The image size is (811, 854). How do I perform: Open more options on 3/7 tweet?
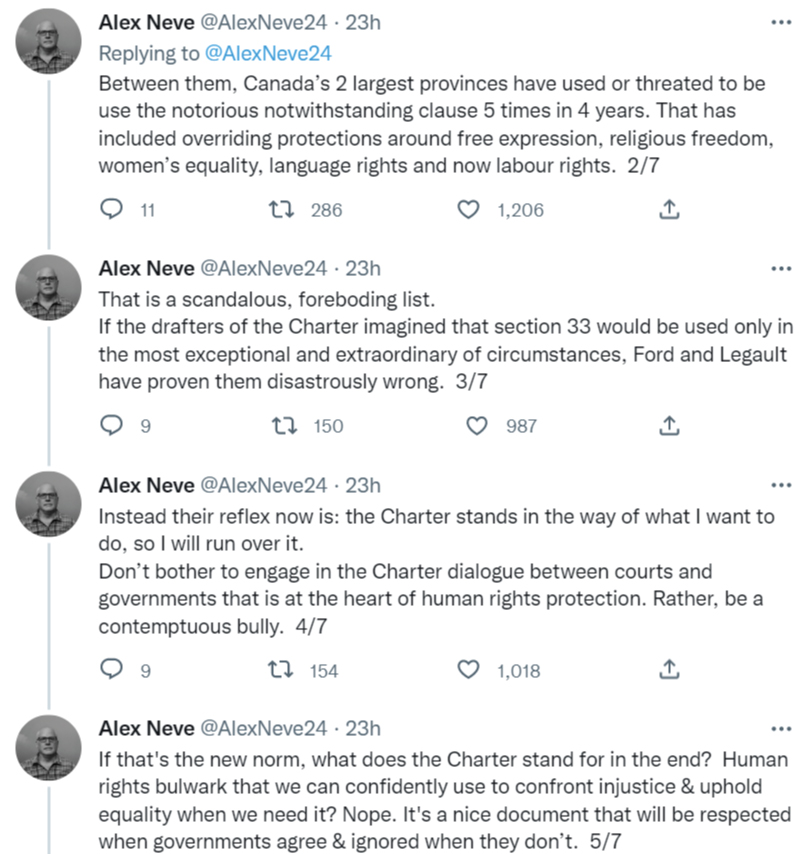tap(781, 269)
